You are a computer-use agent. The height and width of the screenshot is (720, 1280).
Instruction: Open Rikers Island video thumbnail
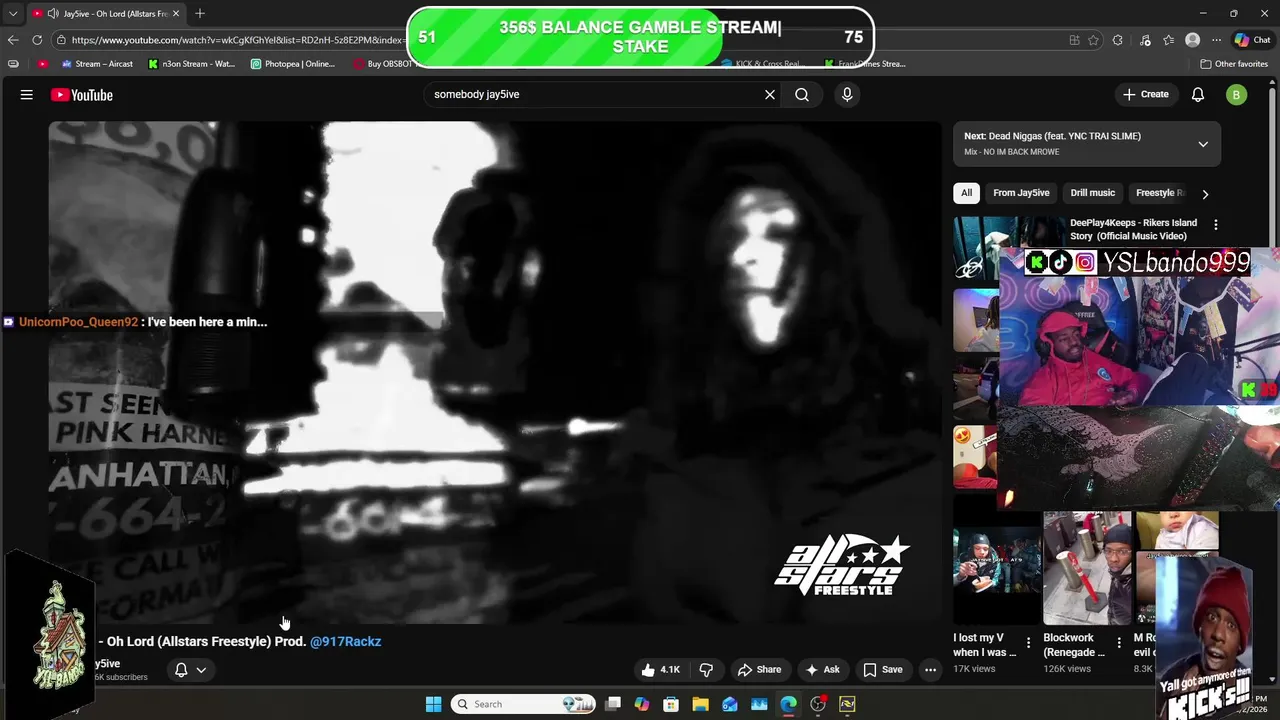pos(1009,247)
